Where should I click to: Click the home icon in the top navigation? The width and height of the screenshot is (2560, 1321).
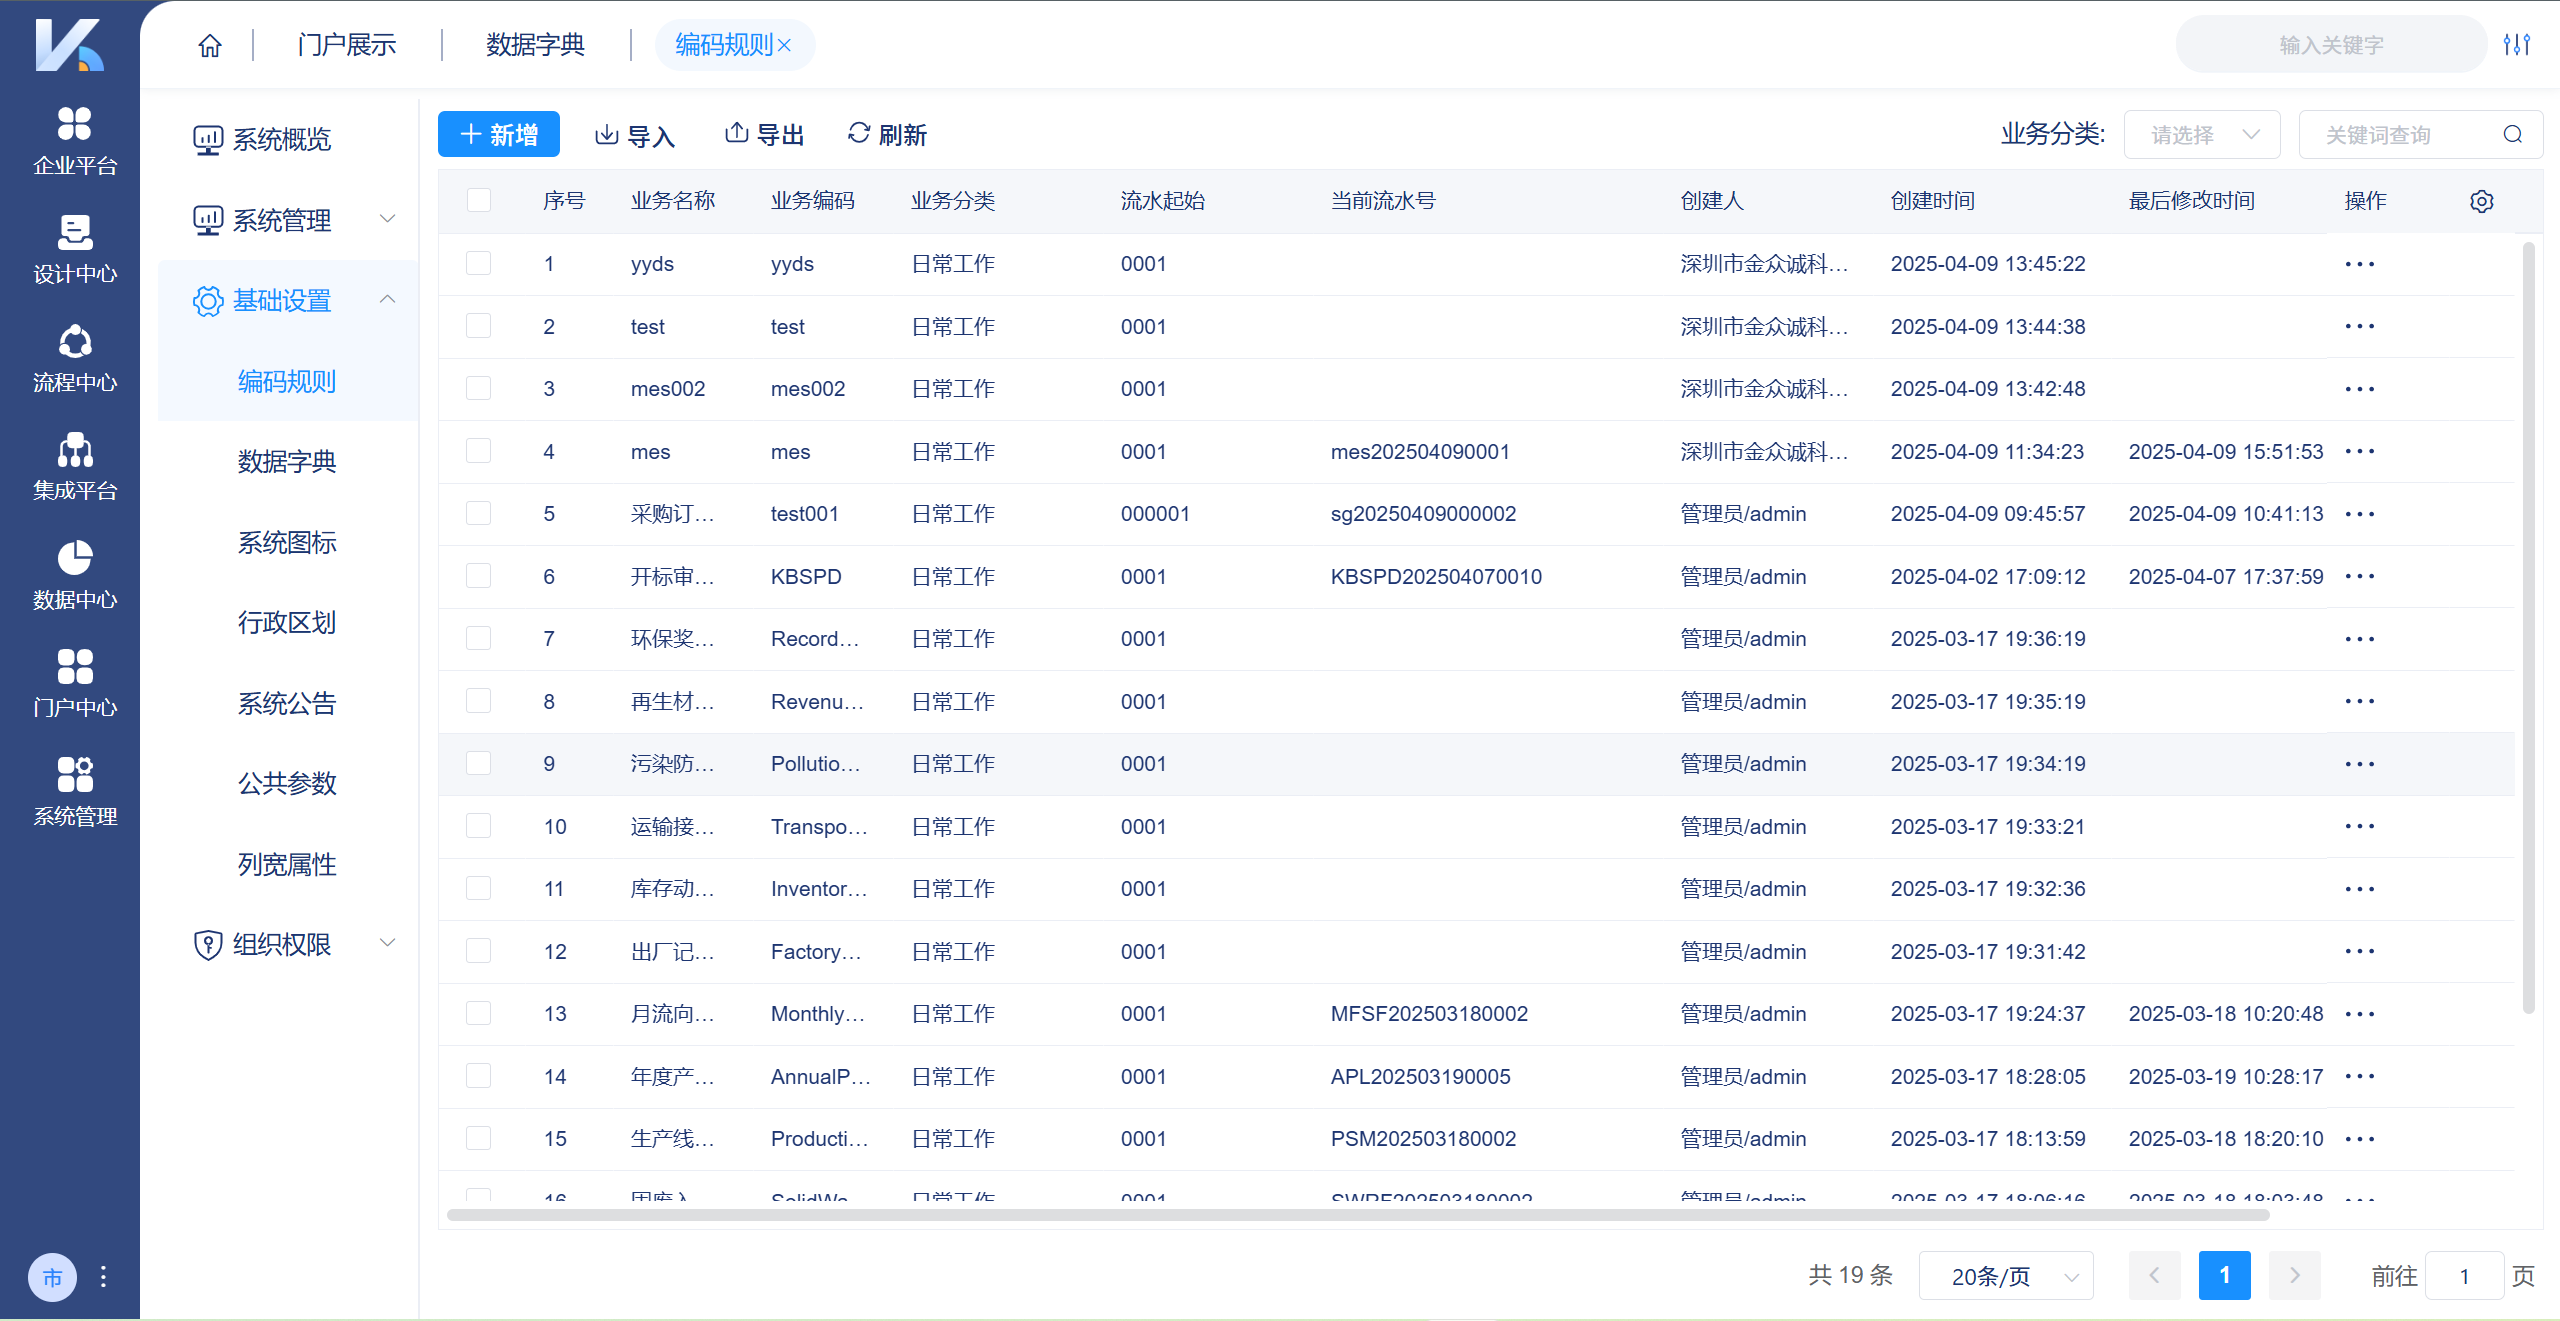tap(210, 44)
